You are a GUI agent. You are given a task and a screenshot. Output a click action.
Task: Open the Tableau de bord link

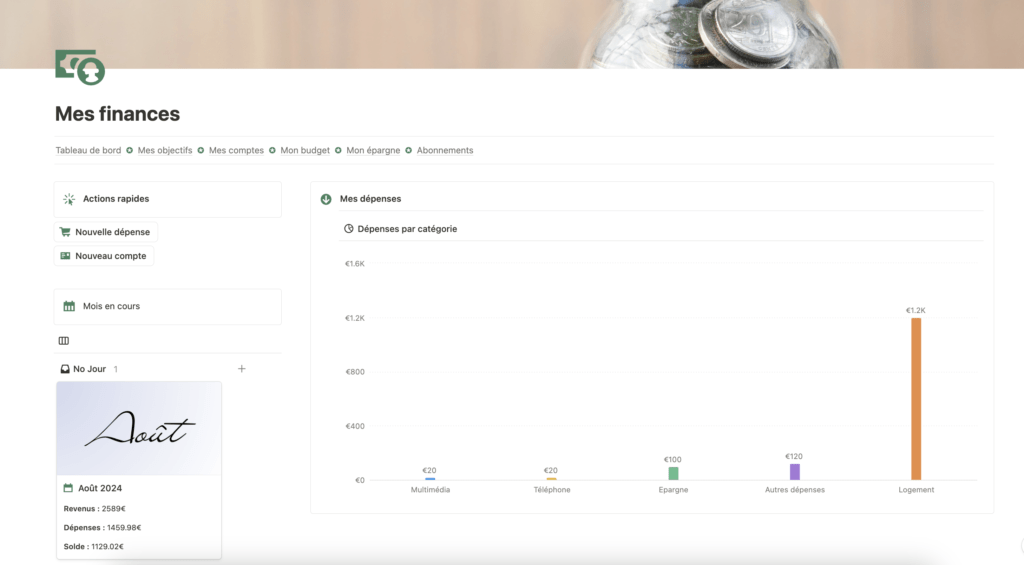pyautogui.click(x=88, y=151)
